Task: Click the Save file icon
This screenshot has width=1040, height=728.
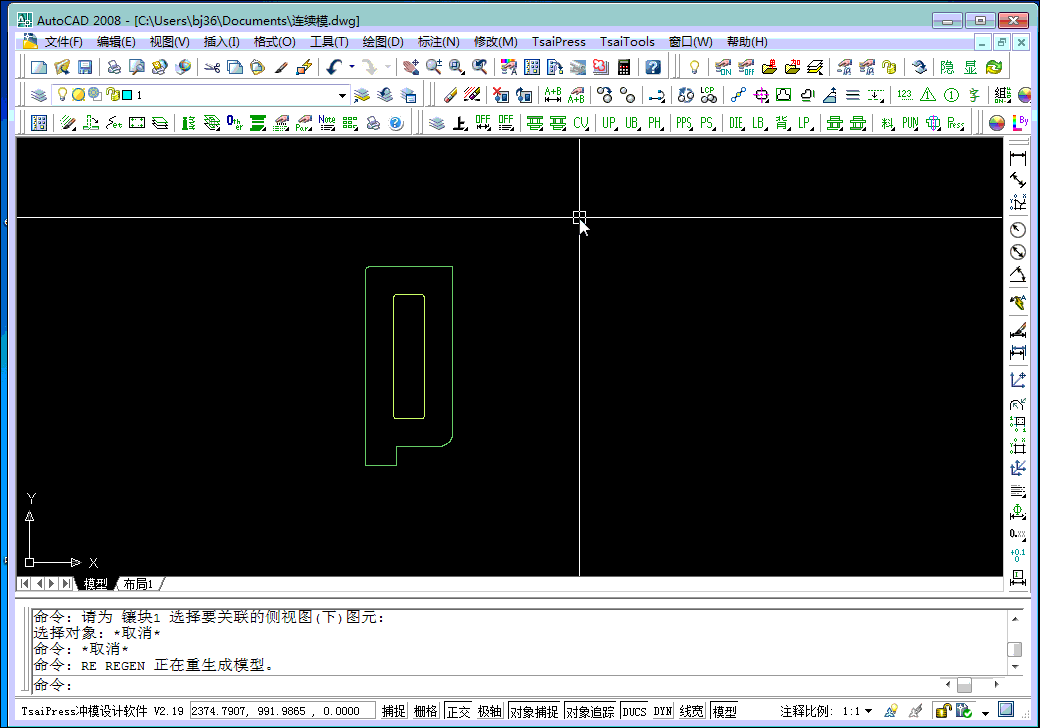Action: (85, 67)
